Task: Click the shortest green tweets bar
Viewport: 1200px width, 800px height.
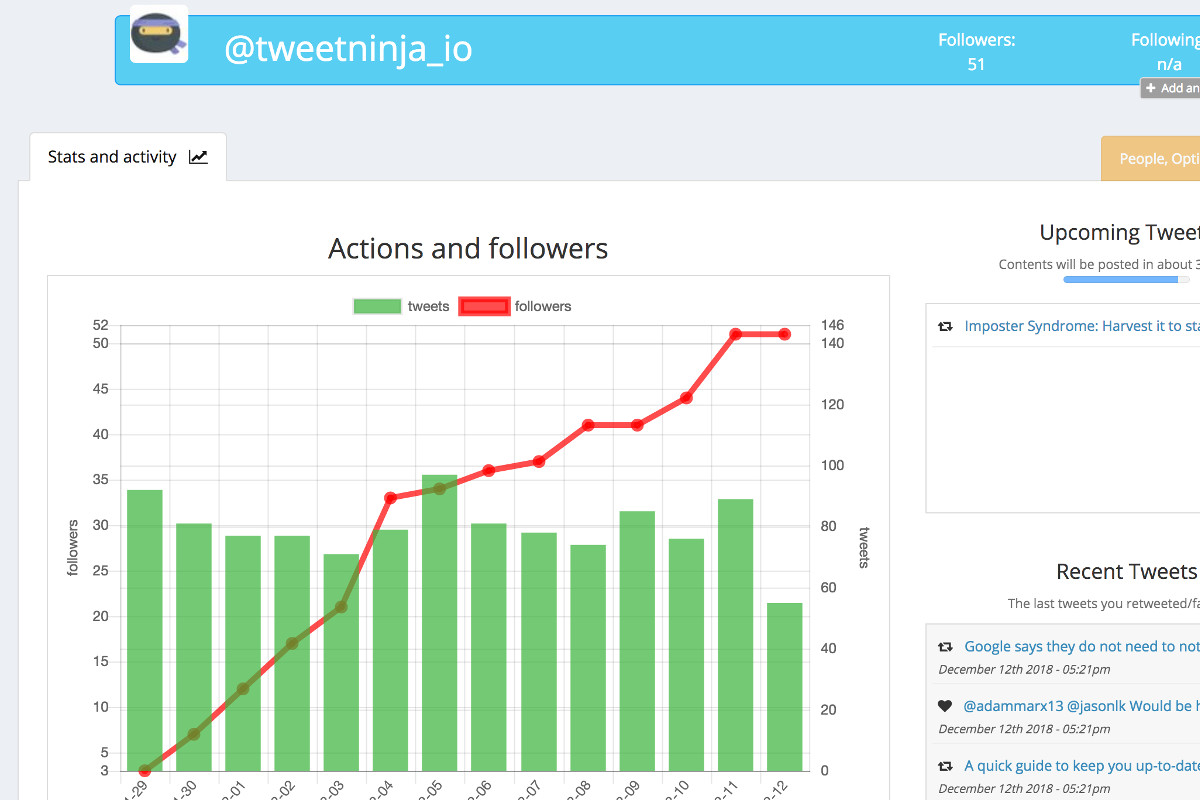Action: 784,687
